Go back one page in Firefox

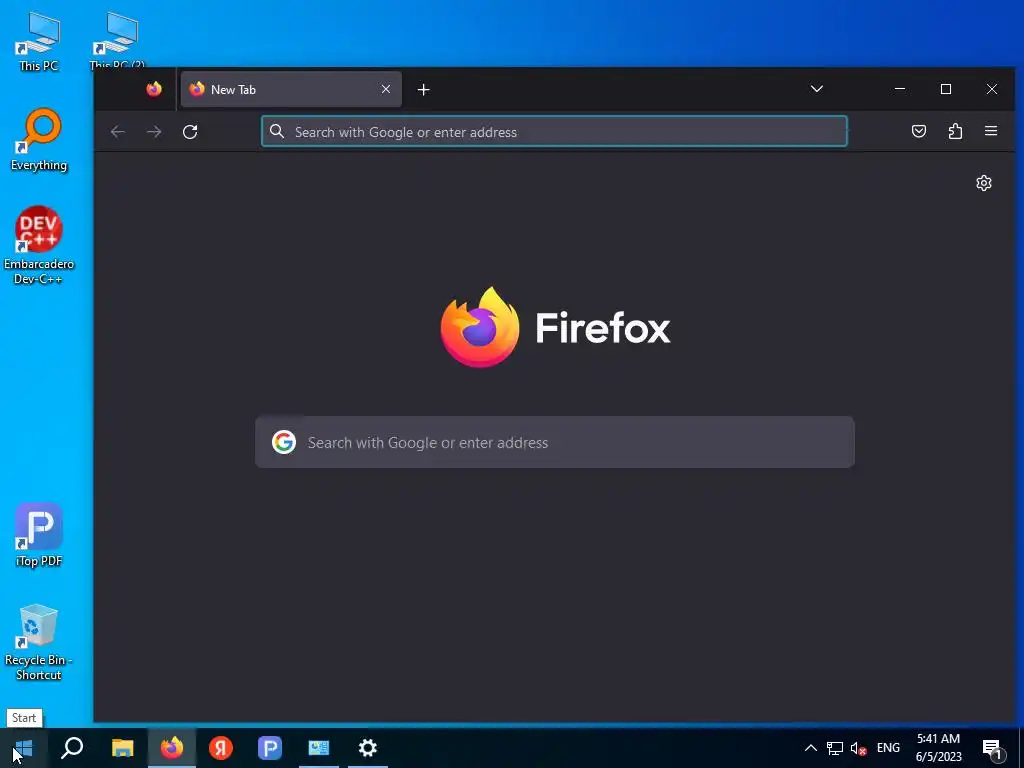(118, 132)
